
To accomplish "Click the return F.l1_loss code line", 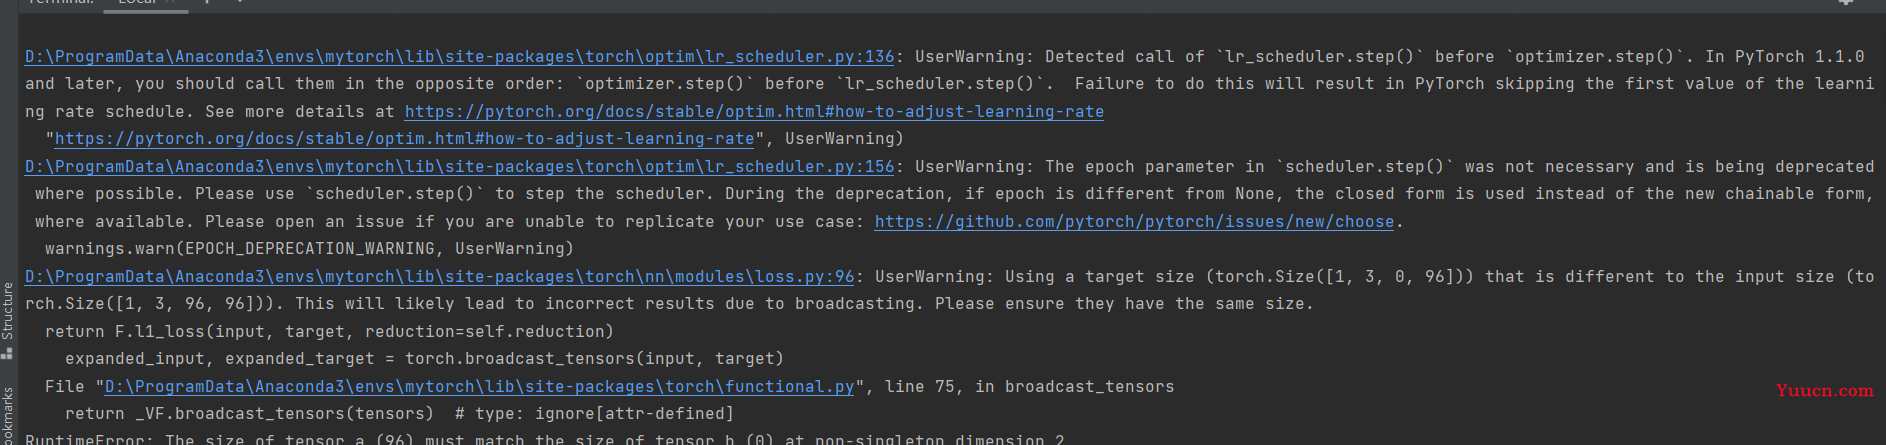I will pyautogui.click(x=329, y=332).
